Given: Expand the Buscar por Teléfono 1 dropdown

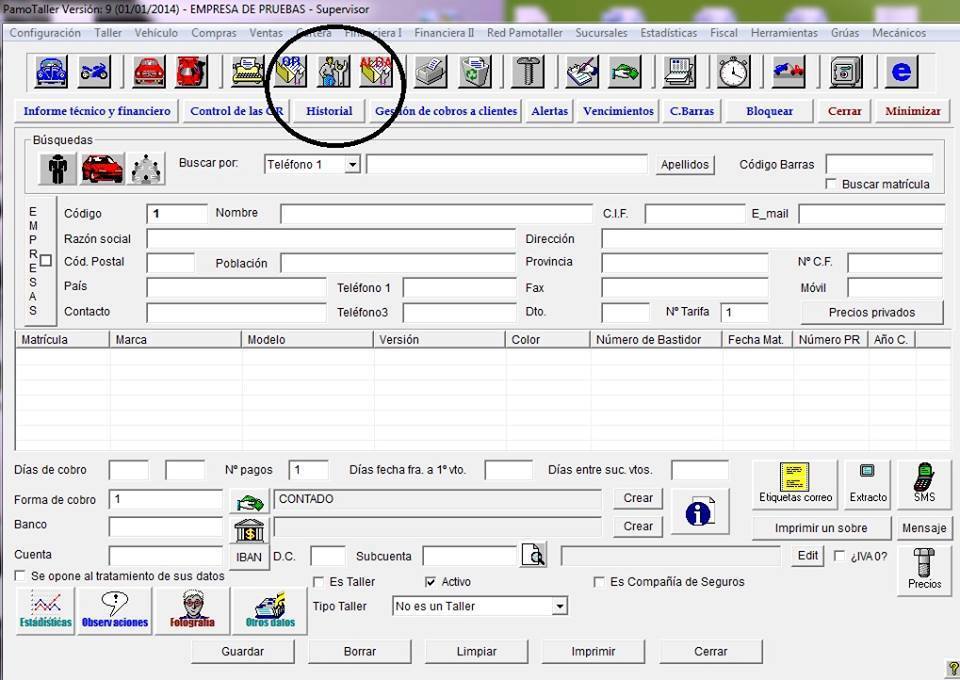Looking at the screenshot, I should 352,165.
